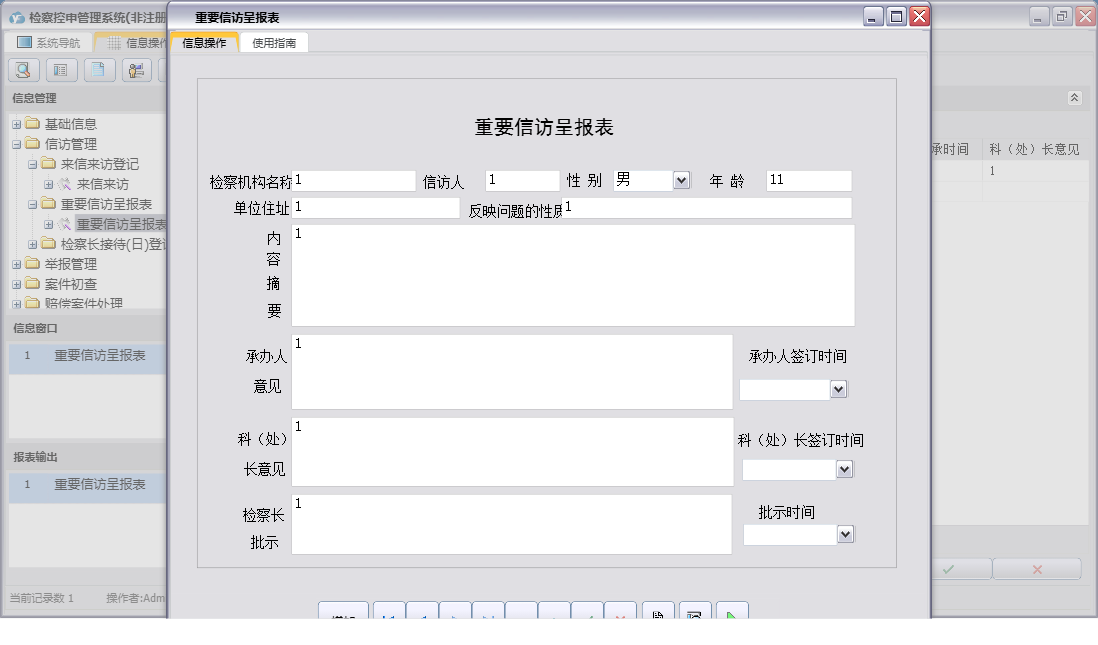Select the search icon in the toolbar
1098x645 pixels.
(22, 70)
